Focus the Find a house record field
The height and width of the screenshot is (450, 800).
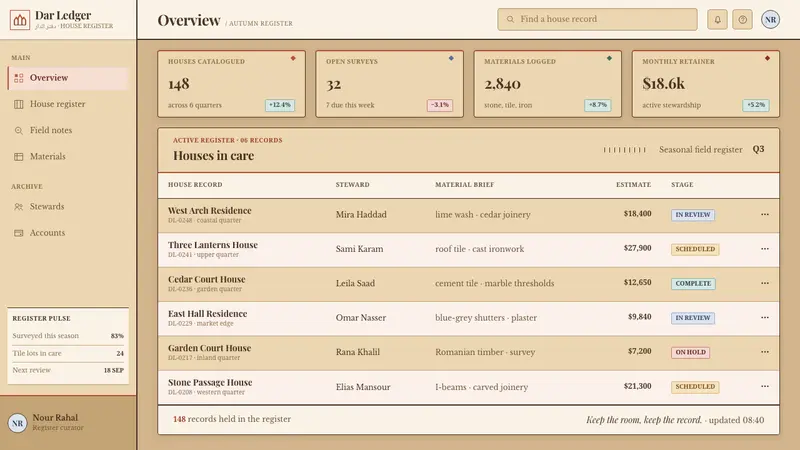597,19
